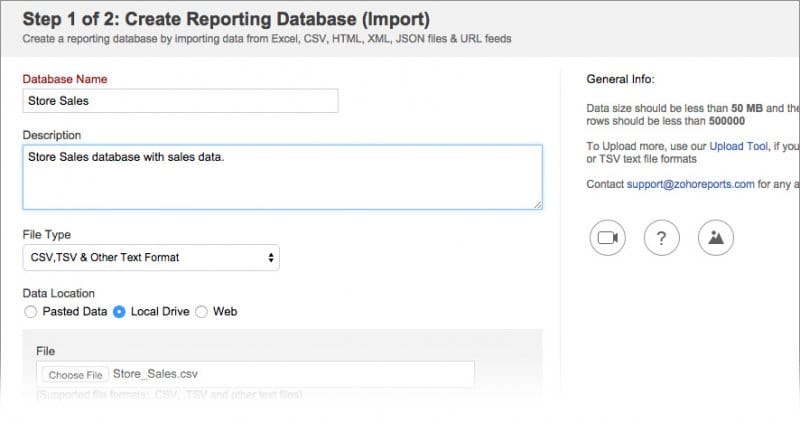
Task: Focus the Description text area
Action: click(280, 177)
